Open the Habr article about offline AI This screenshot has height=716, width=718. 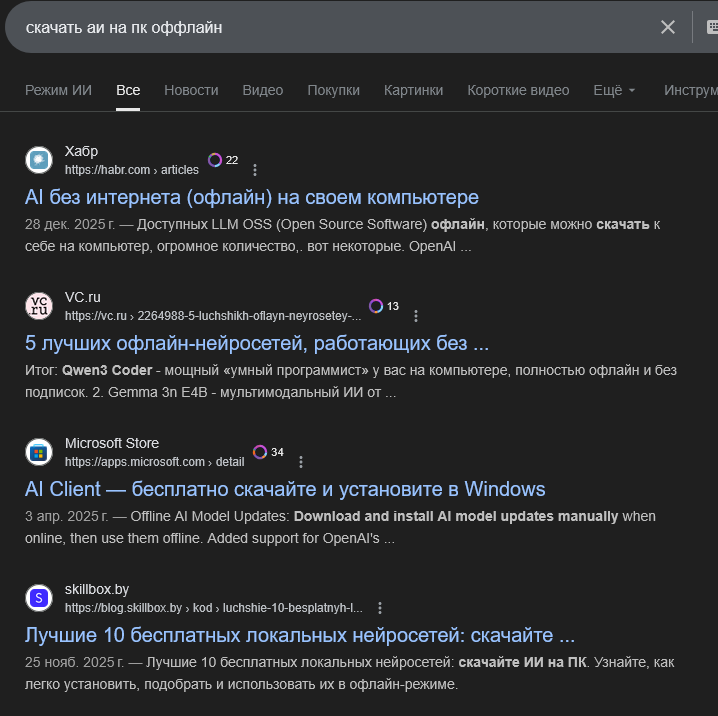252,197
